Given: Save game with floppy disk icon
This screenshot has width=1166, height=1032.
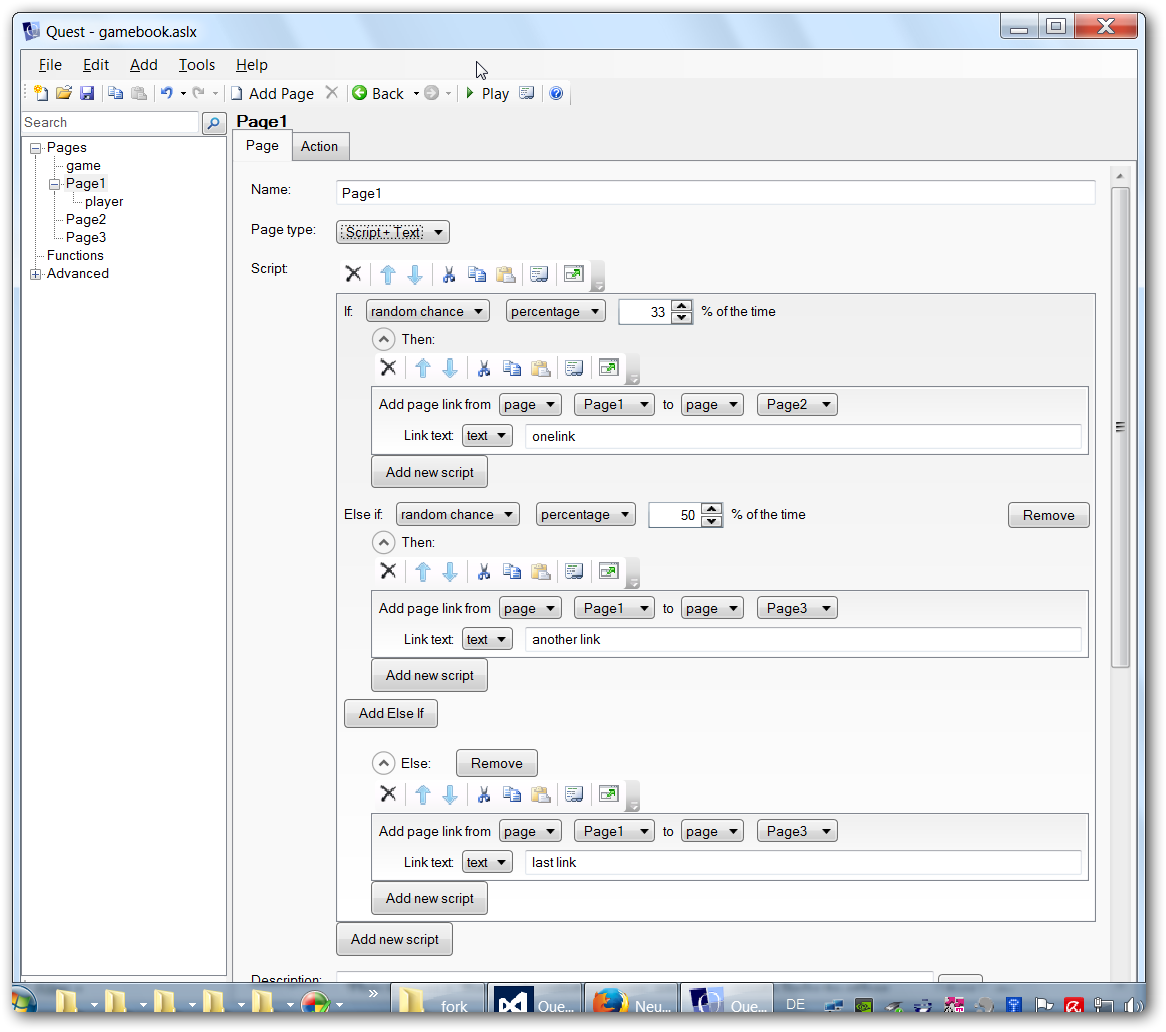Looking at the screenshot, I should (x=87, y=93).
